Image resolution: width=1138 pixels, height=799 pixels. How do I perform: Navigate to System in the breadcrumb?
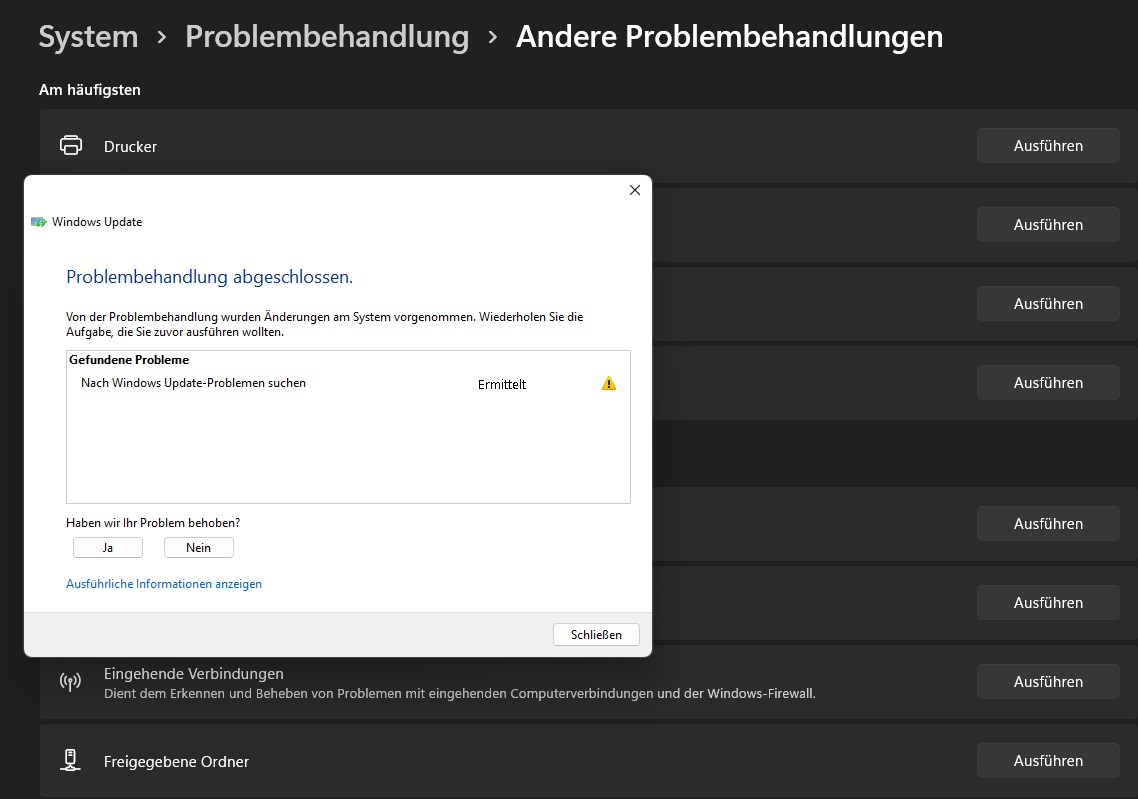tap(88, 36)
